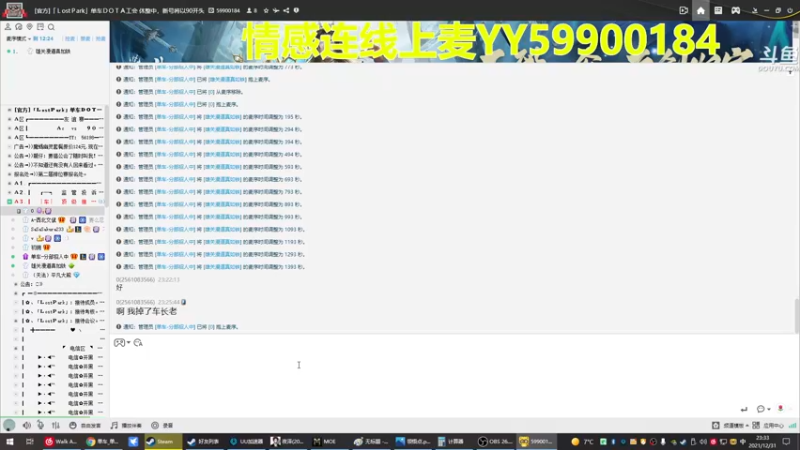The height and width of the screenshot is (450, 800).
Task: Toggle the recording button in bottom bar
Action: (162, 425)
